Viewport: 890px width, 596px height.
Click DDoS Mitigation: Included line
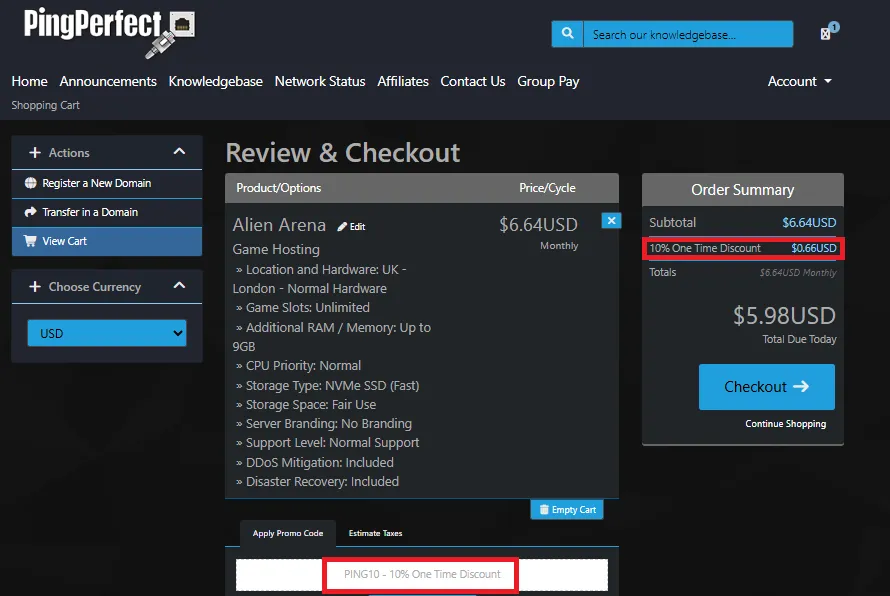(x=314, y=462)
